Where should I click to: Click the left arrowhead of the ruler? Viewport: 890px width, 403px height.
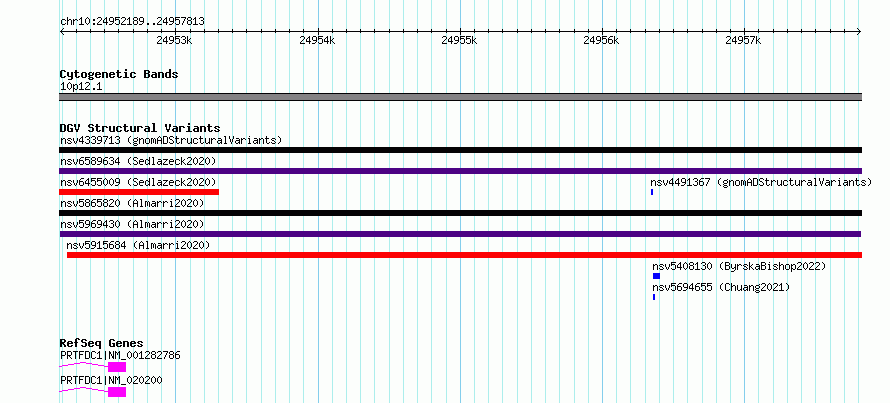62,32
